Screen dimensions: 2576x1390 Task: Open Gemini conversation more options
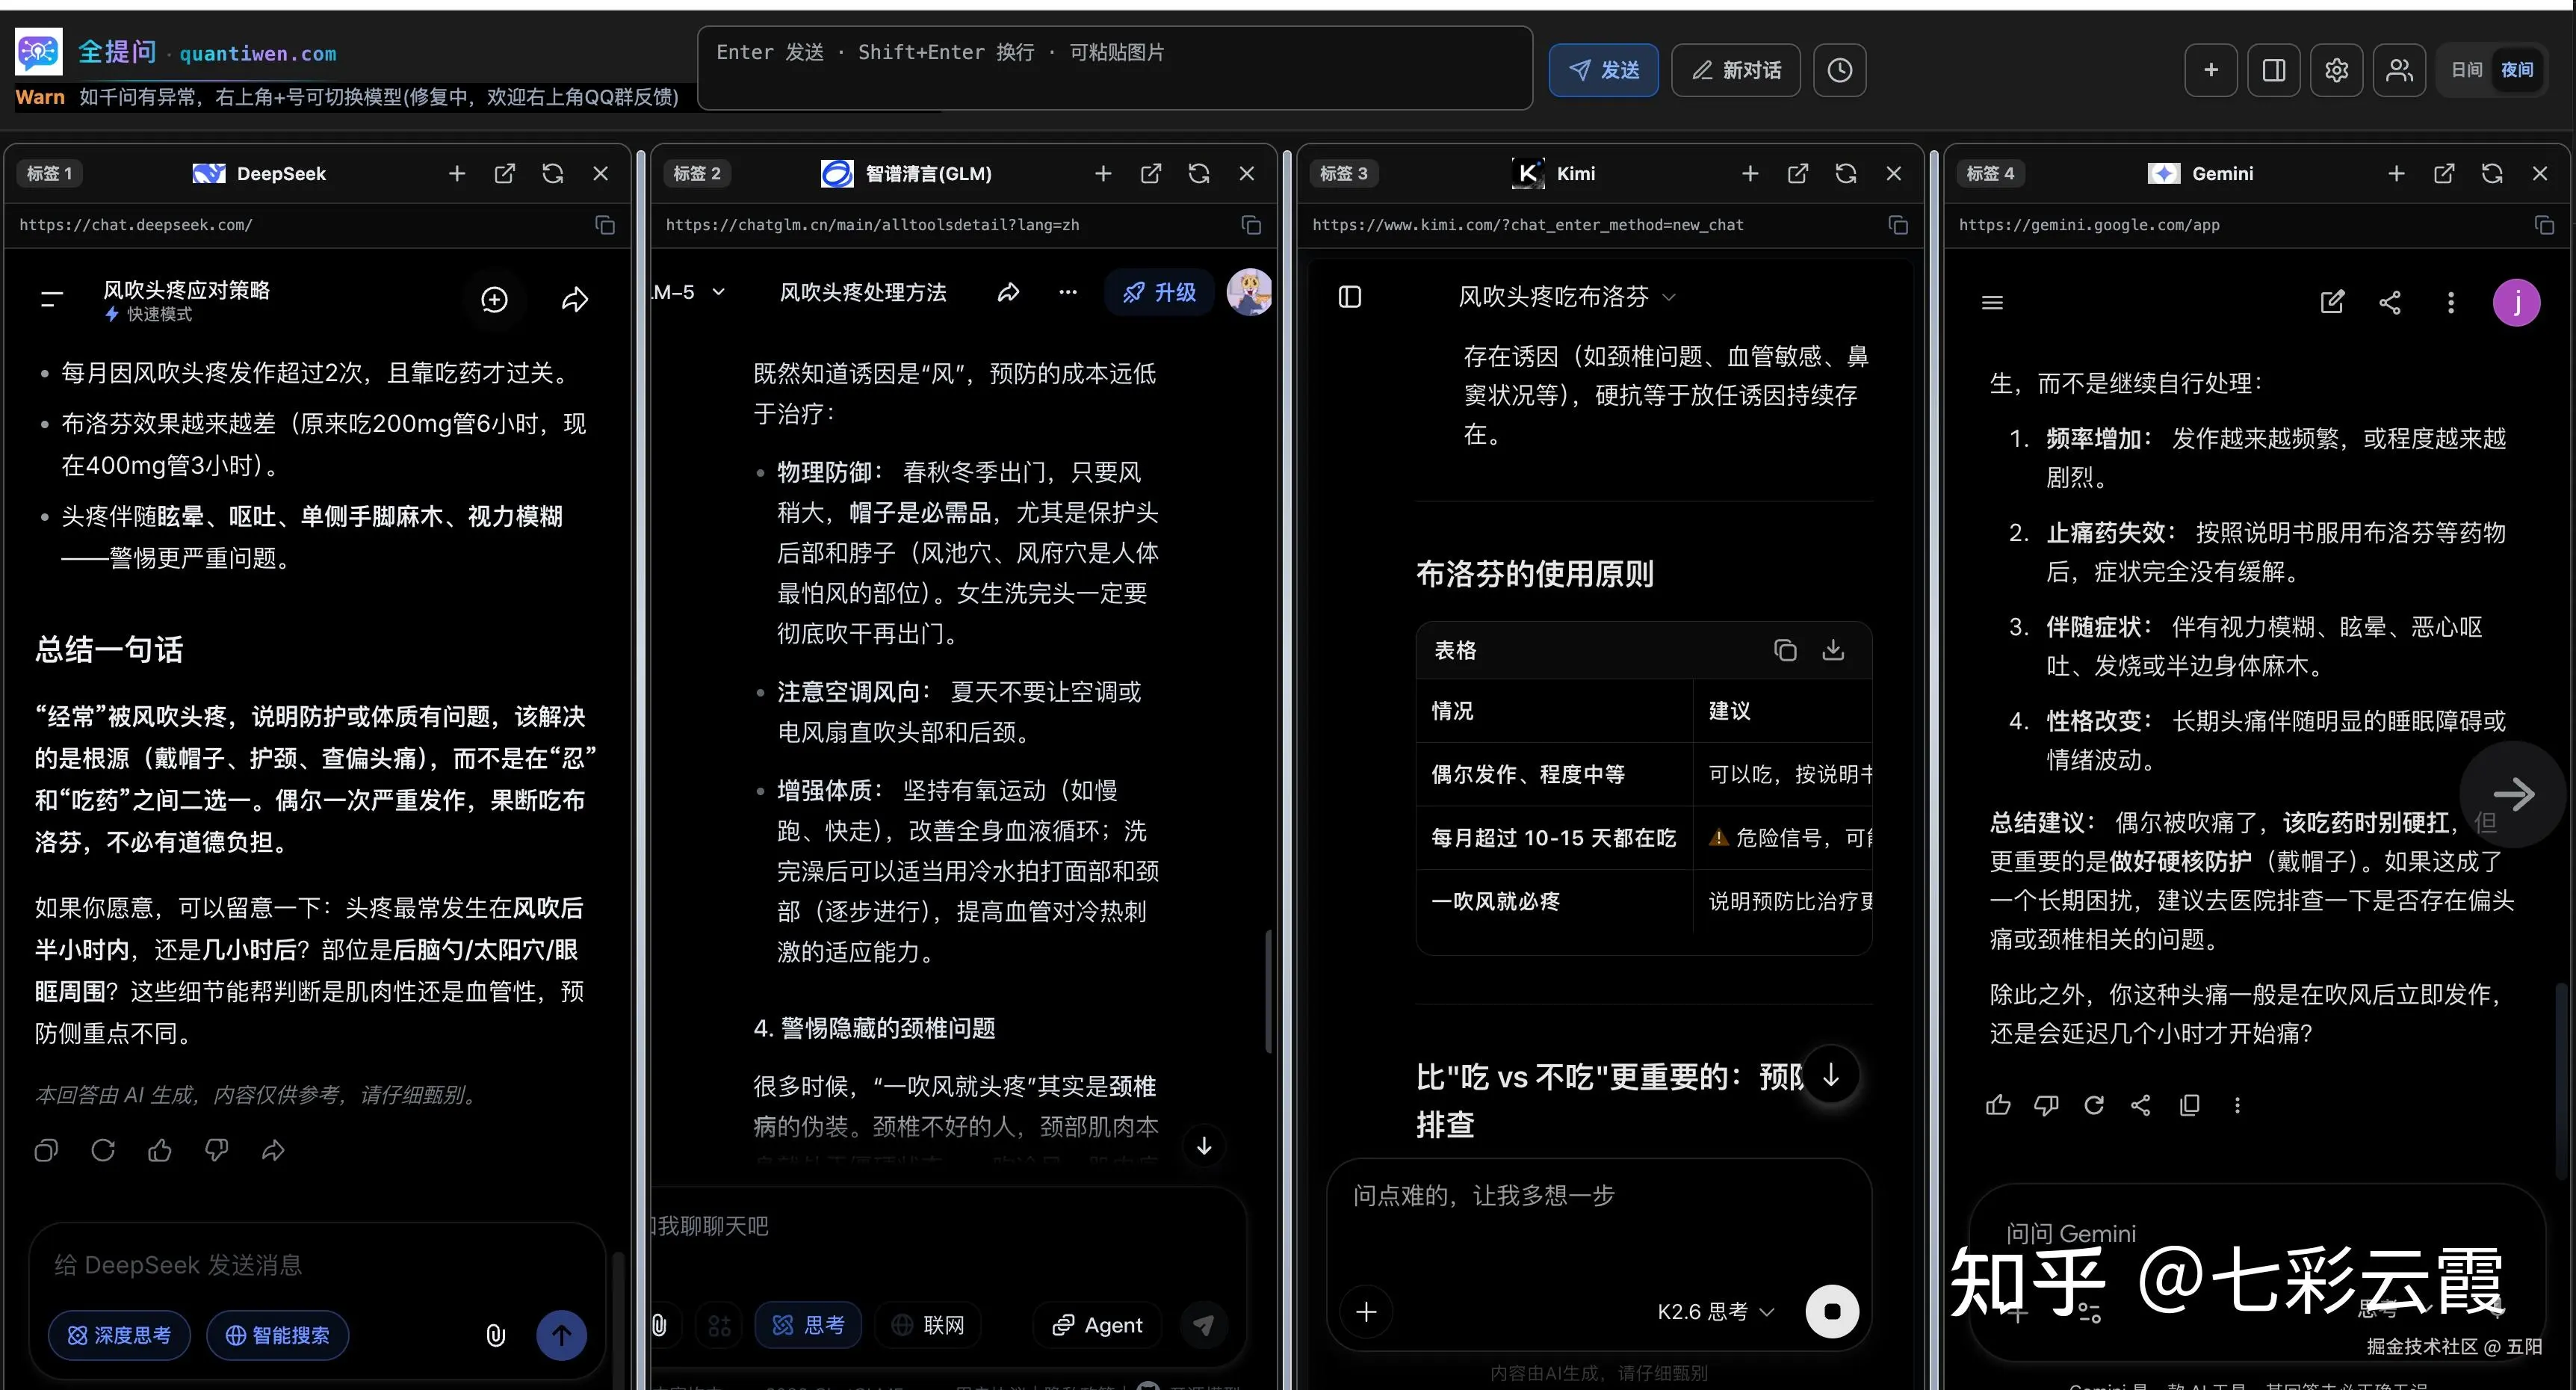tap(2450, 302)
